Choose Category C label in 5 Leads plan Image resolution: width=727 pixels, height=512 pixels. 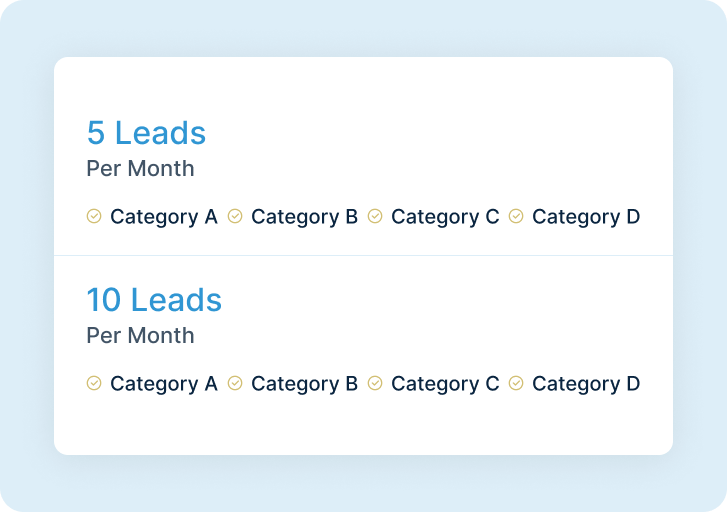445,217
